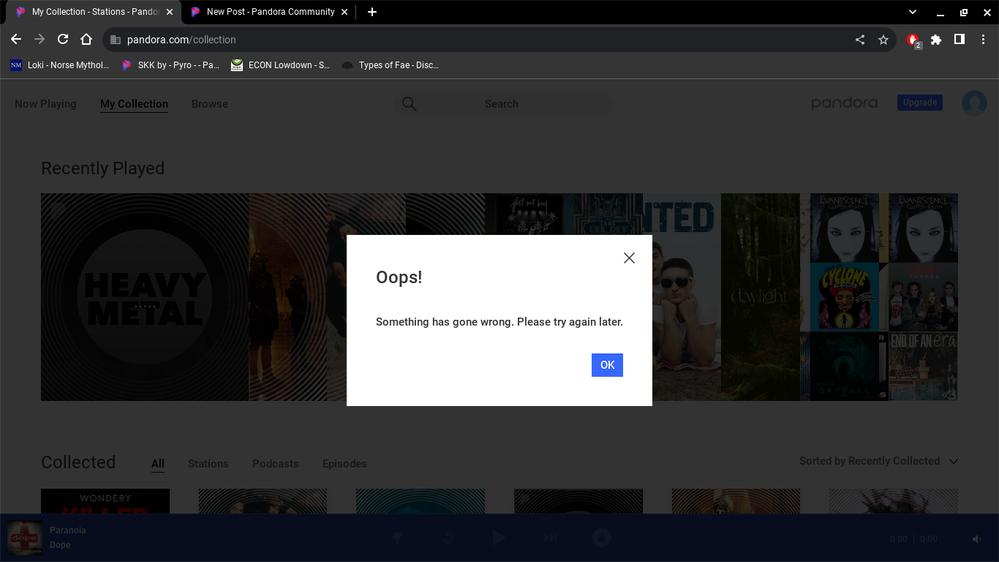Share this page via address bar icon
This screenshot has height=562, width=999.
[860, 40]
